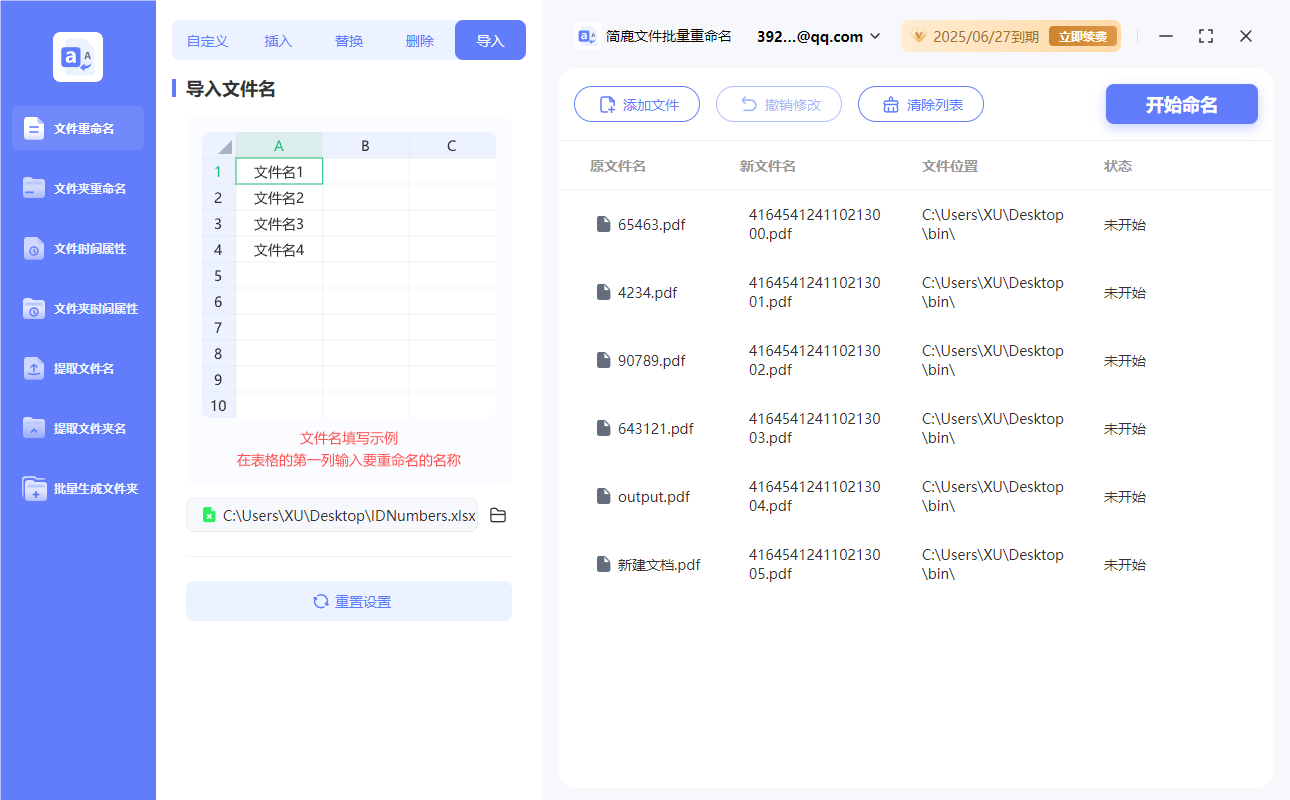1290x800 pixels.
Task: Click the app logo above the sidebar
Action: coord(77,57)
